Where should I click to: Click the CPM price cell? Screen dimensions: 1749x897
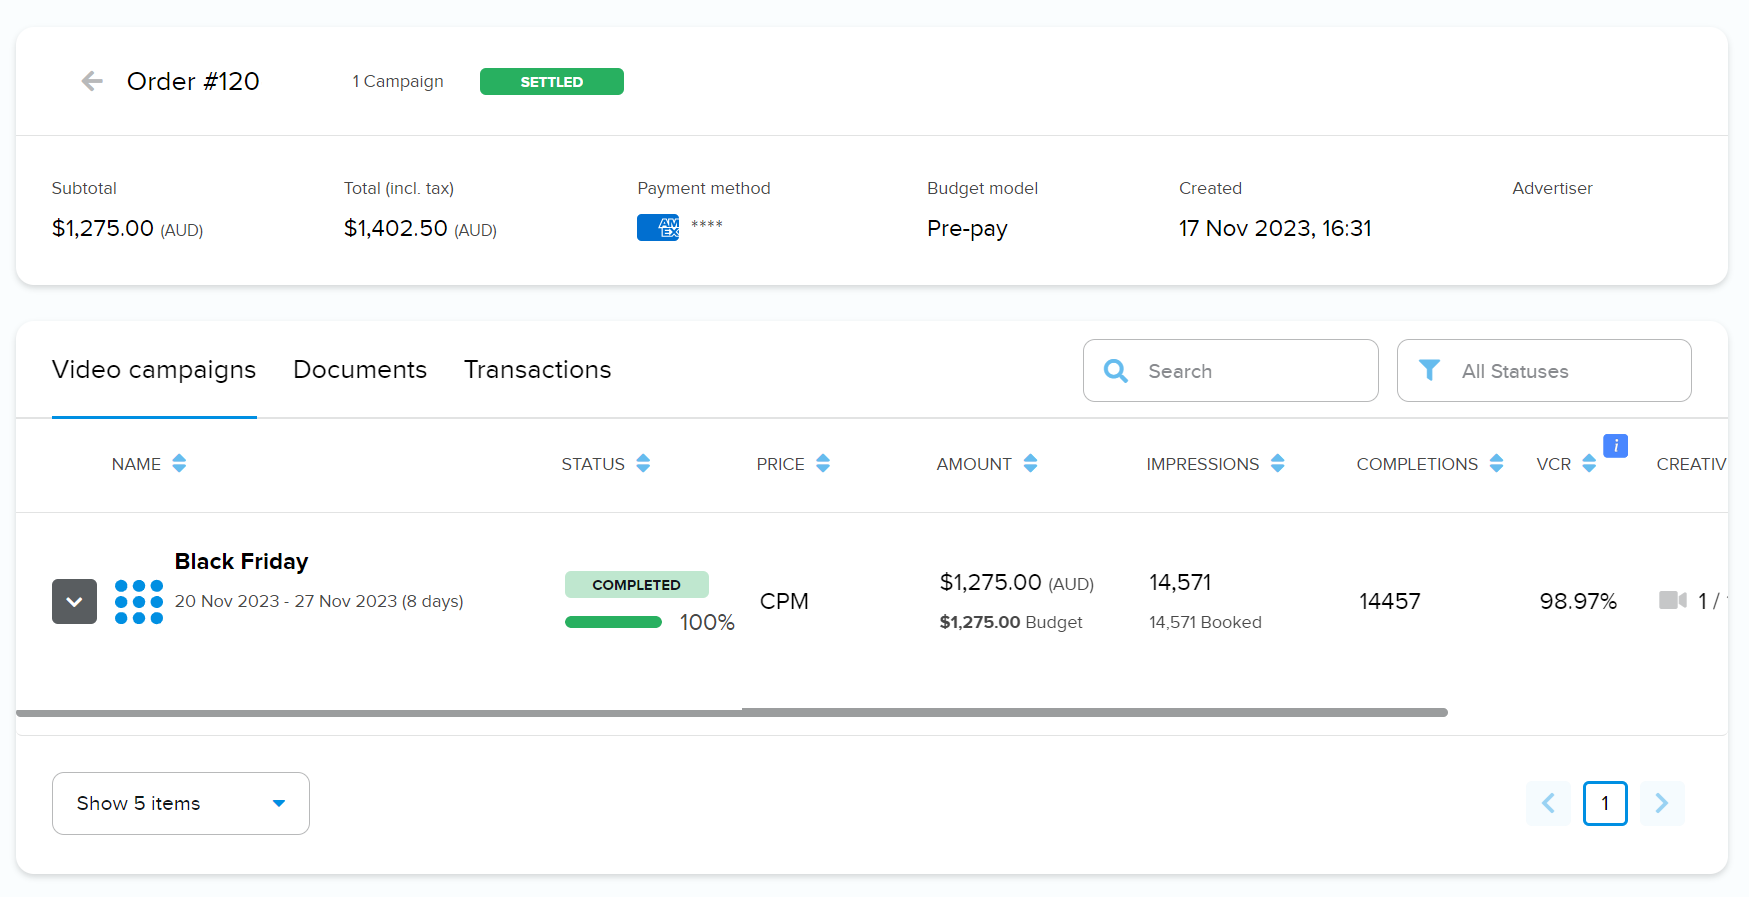pyautogui.click(x=784, y=601)
